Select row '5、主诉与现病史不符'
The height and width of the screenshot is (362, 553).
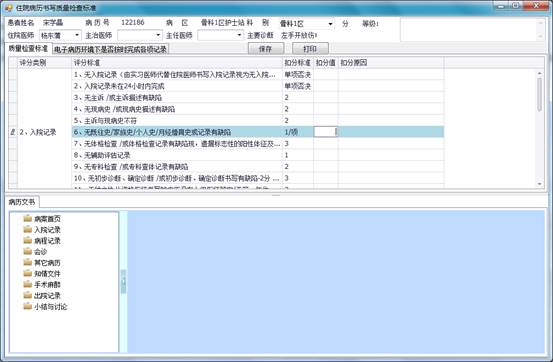pyautogui.click(x=177, y=120)
